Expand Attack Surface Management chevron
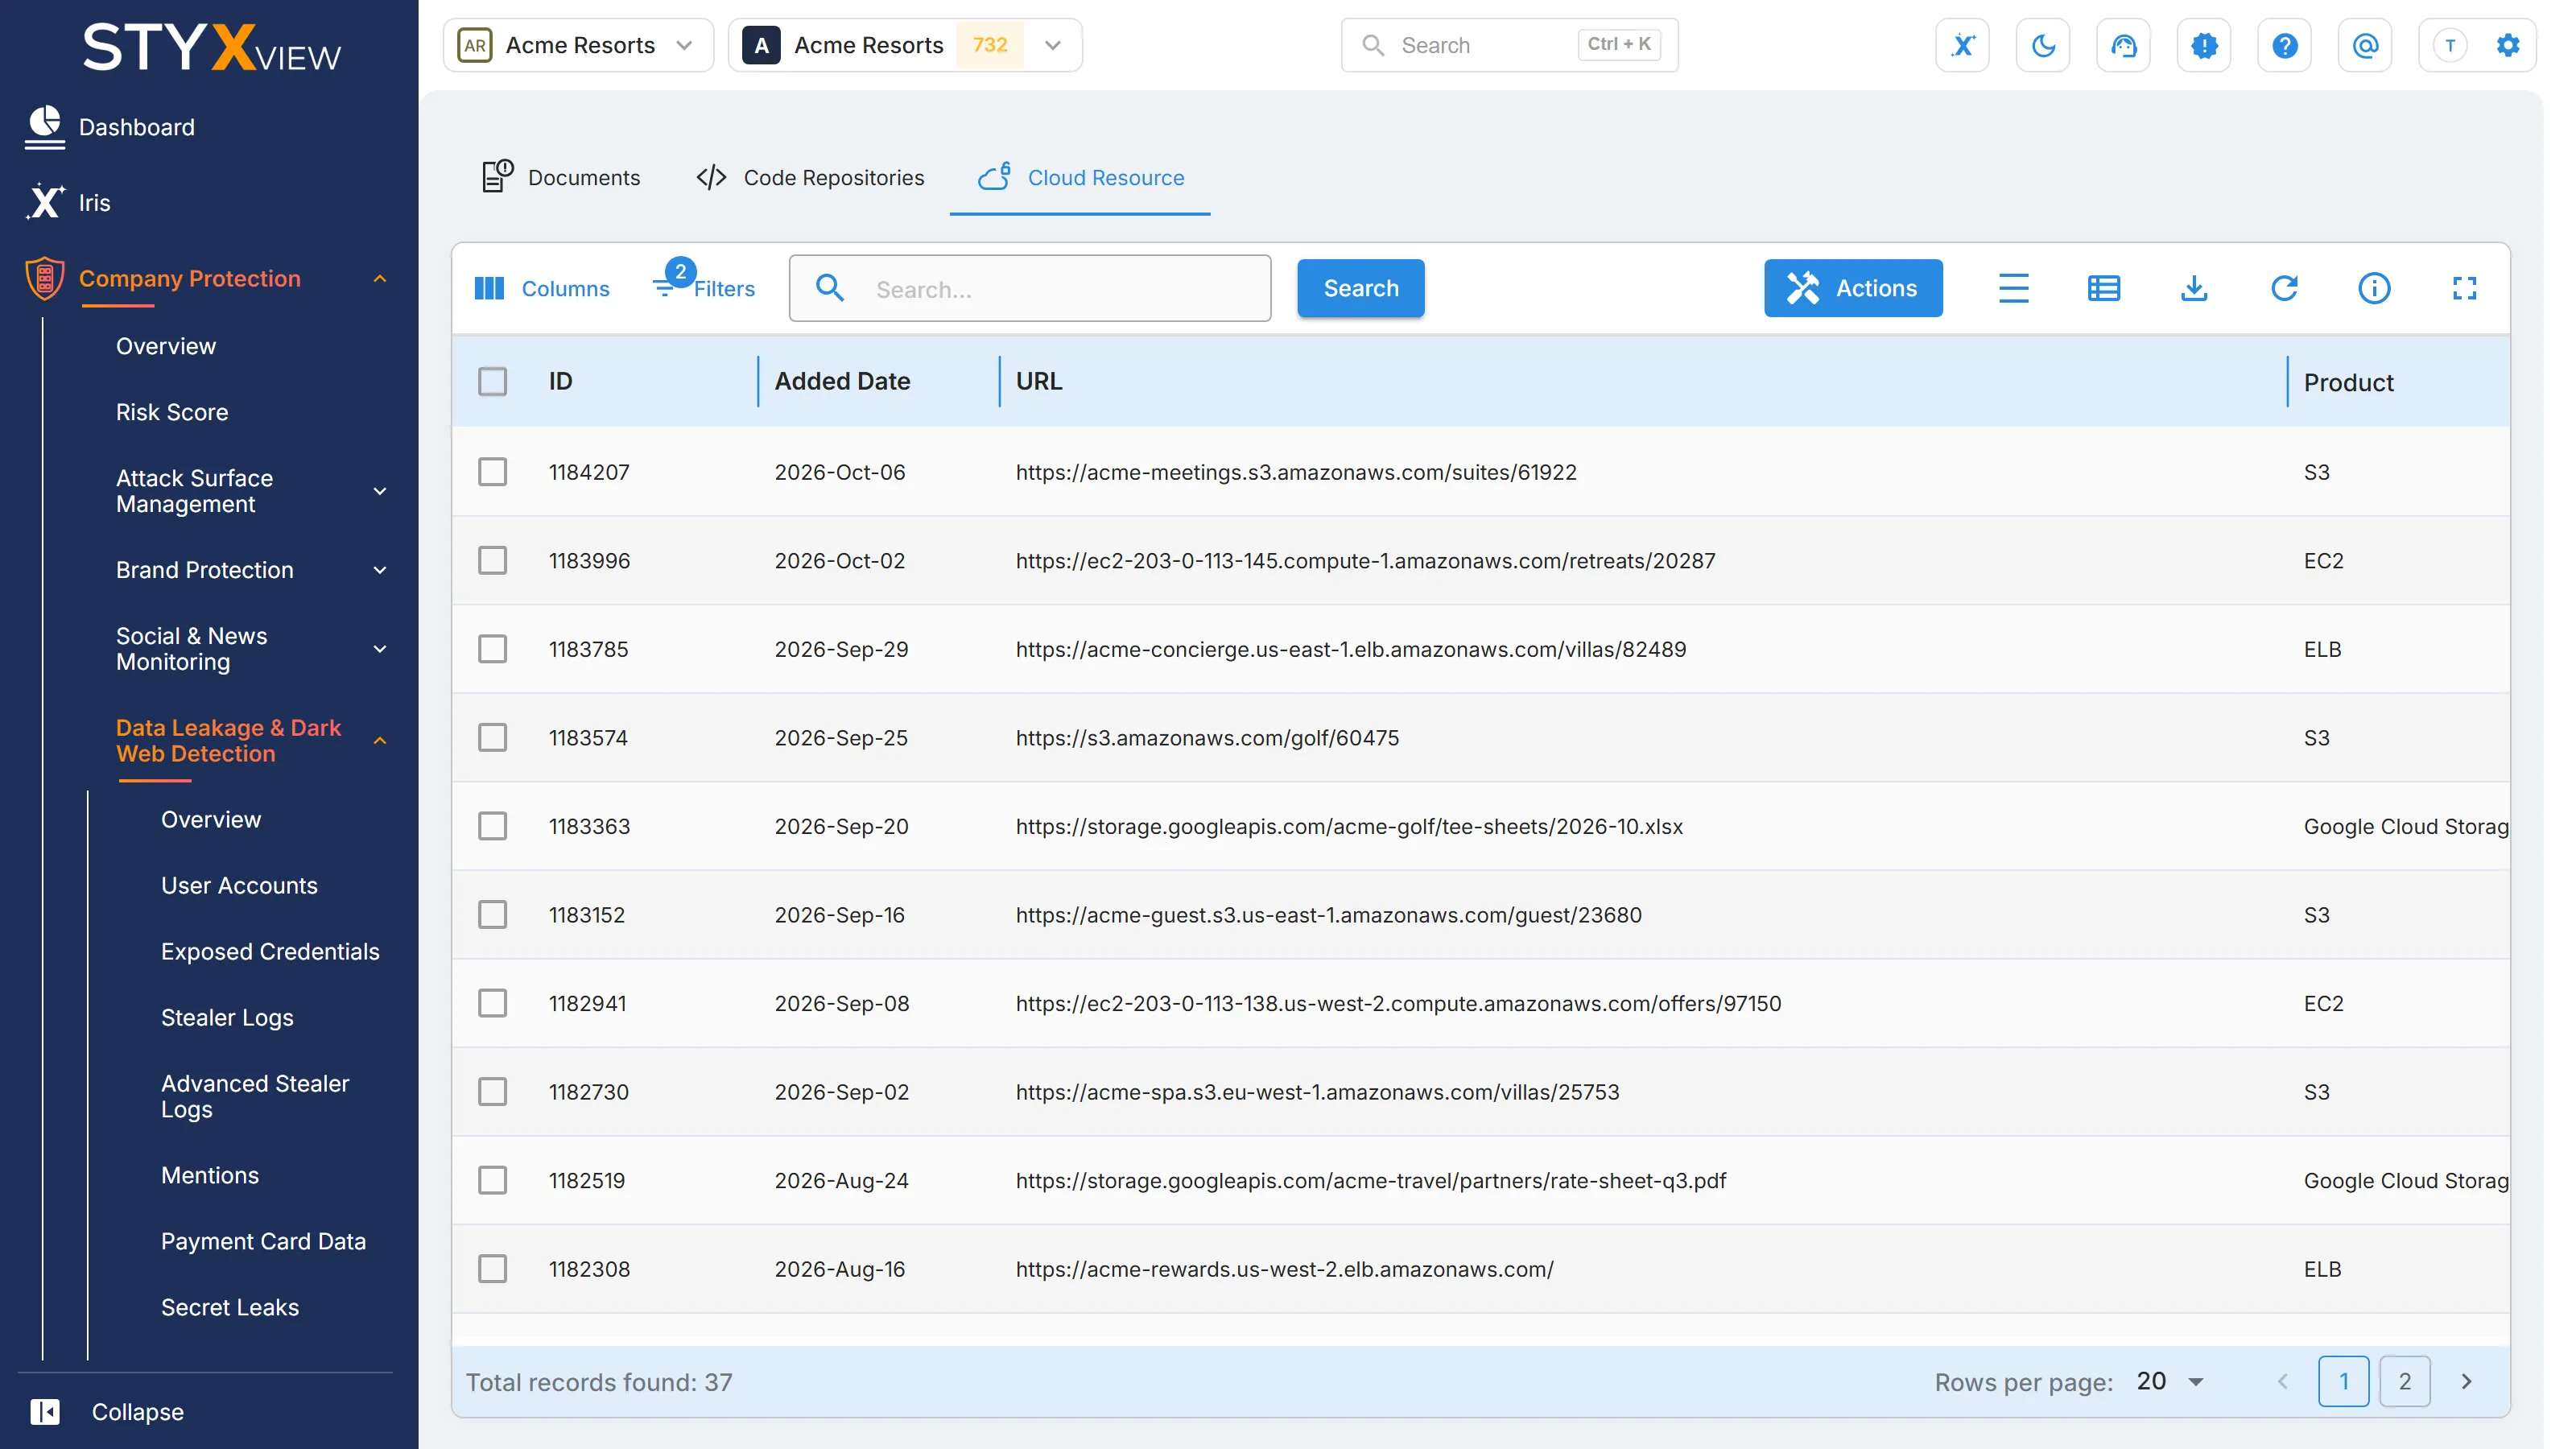The image size is (2576, 1449). coord(380,491)
